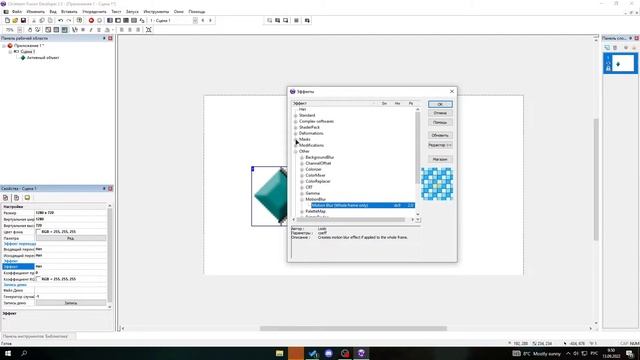Screen dimensions: 640x360
Task: Click Отмена to cancel effects dialog
Action: pos(440,113)
